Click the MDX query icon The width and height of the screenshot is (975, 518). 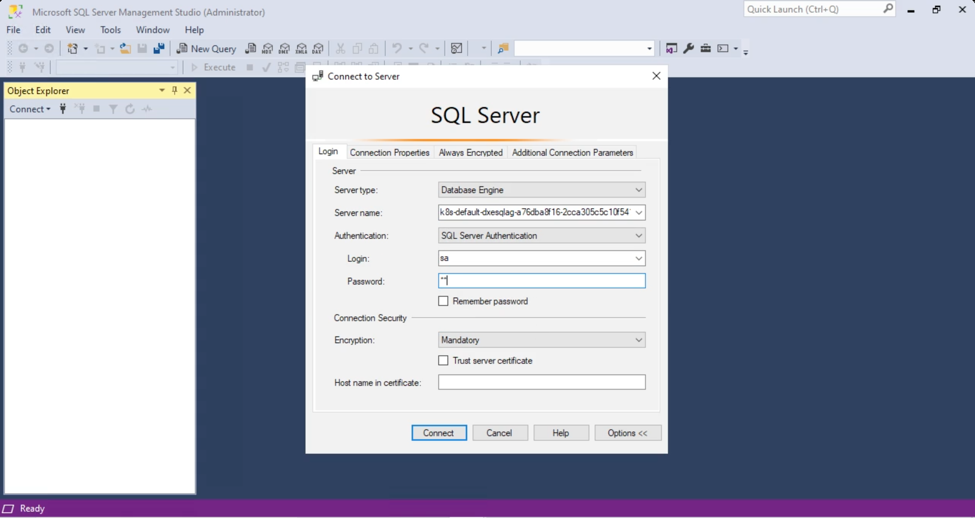[x=267, y=49]
